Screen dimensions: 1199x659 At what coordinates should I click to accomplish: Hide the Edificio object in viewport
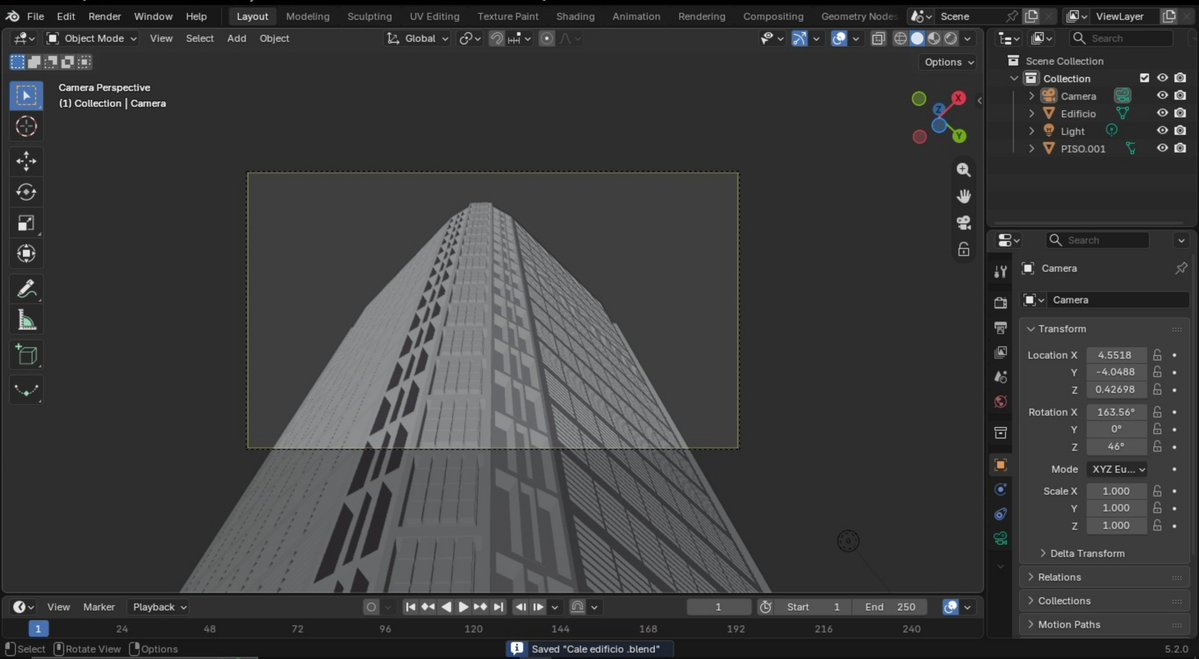[x=1162, y=113]
